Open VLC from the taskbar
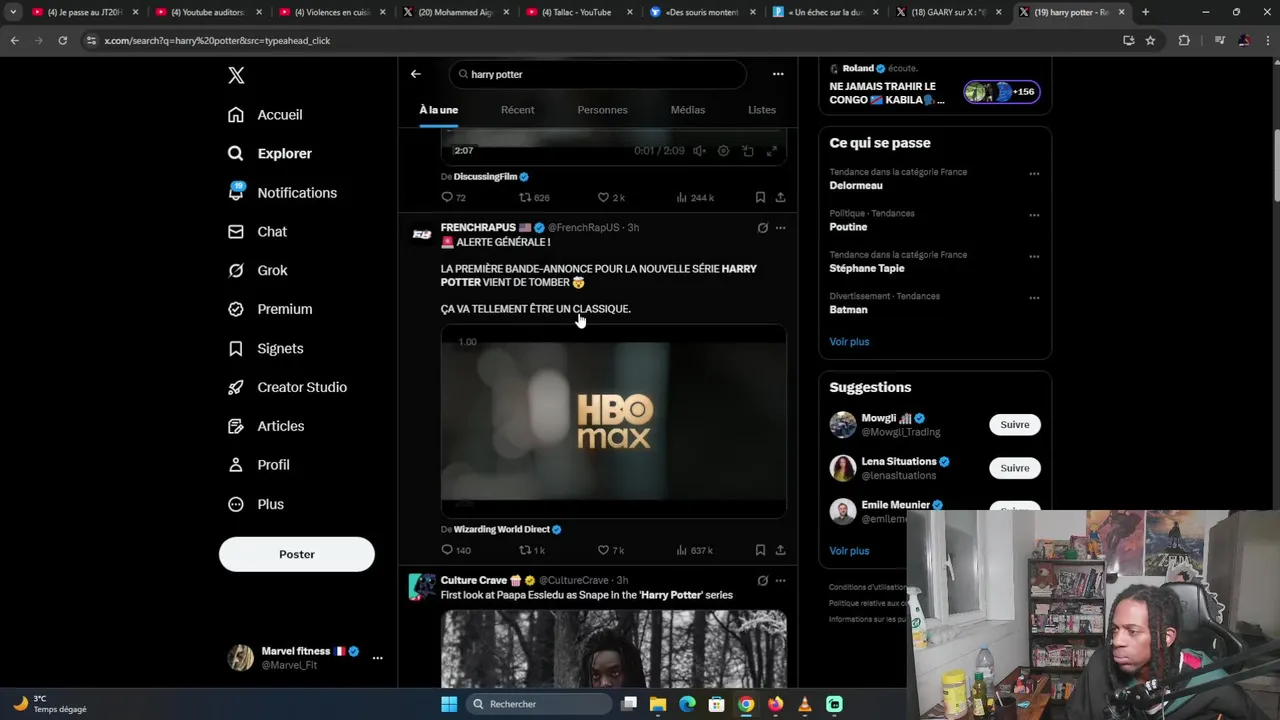The height and width of the screenshot is (720, 1280). pyautogui.click(x=805, y=704)
